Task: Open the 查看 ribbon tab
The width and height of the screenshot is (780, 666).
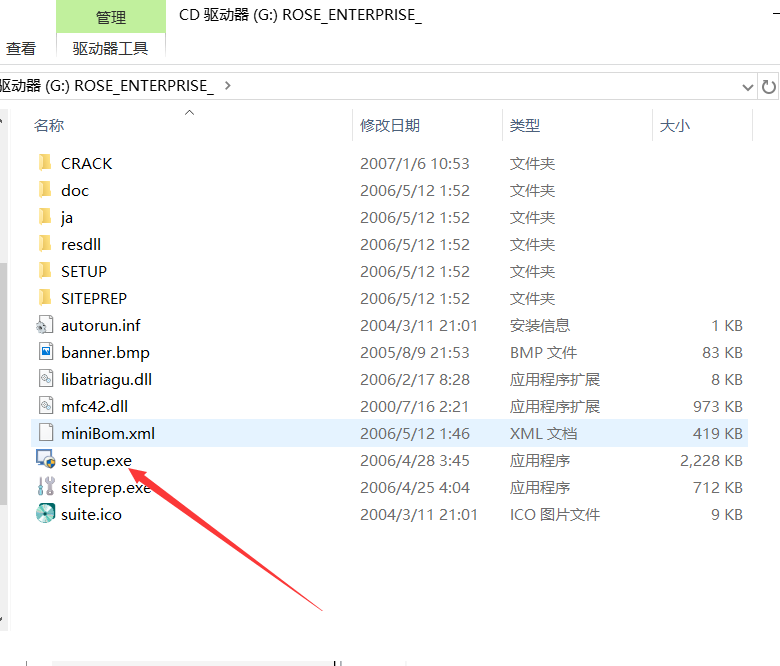Action: pyautogui.click(x=21, y=48)
